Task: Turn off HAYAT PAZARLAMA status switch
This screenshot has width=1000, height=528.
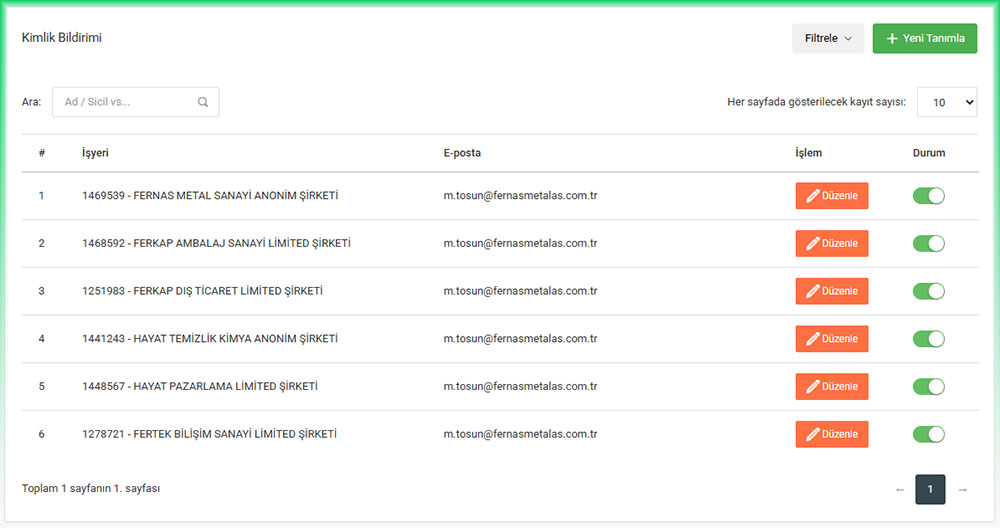Action: 928,387
